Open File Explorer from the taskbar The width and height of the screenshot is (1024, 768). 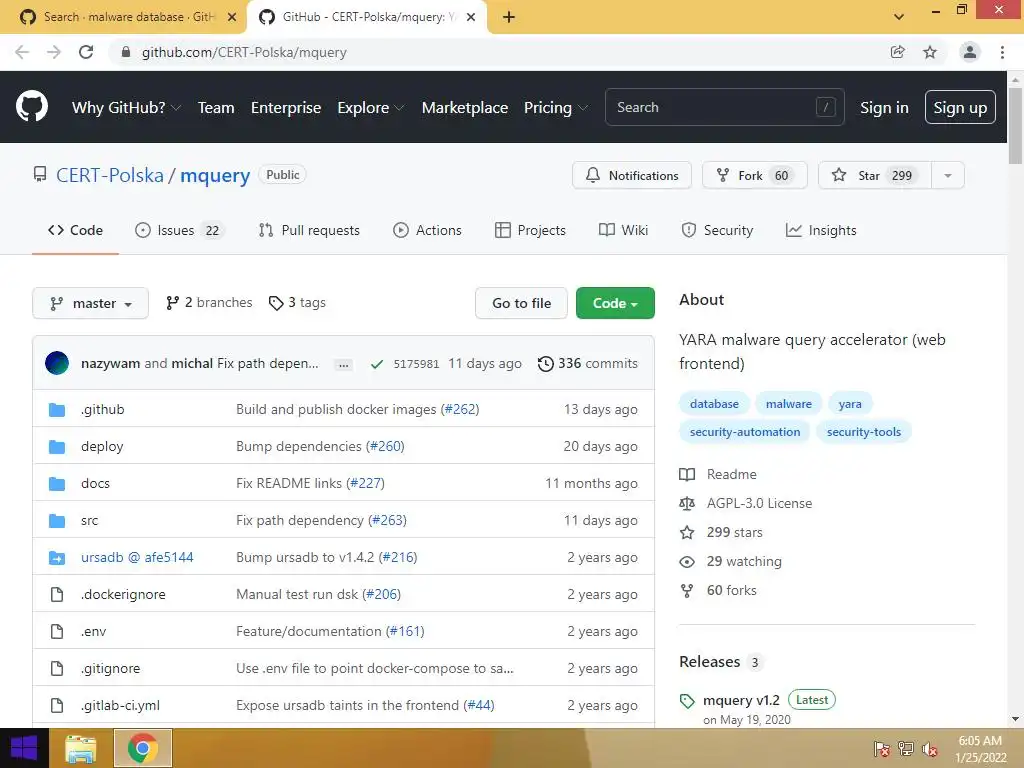(81, 748)
